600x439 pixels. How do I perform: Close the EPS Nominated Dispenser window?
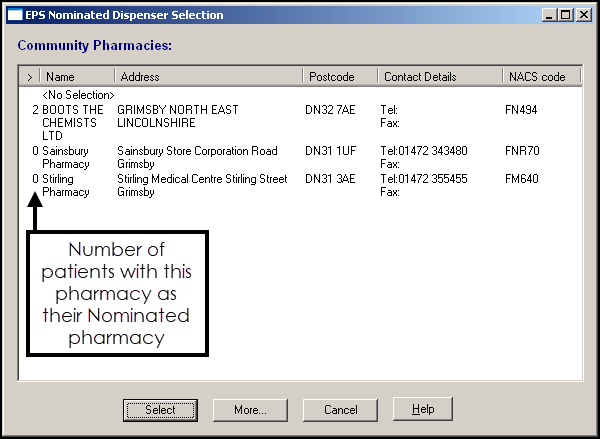coord(584,15)
